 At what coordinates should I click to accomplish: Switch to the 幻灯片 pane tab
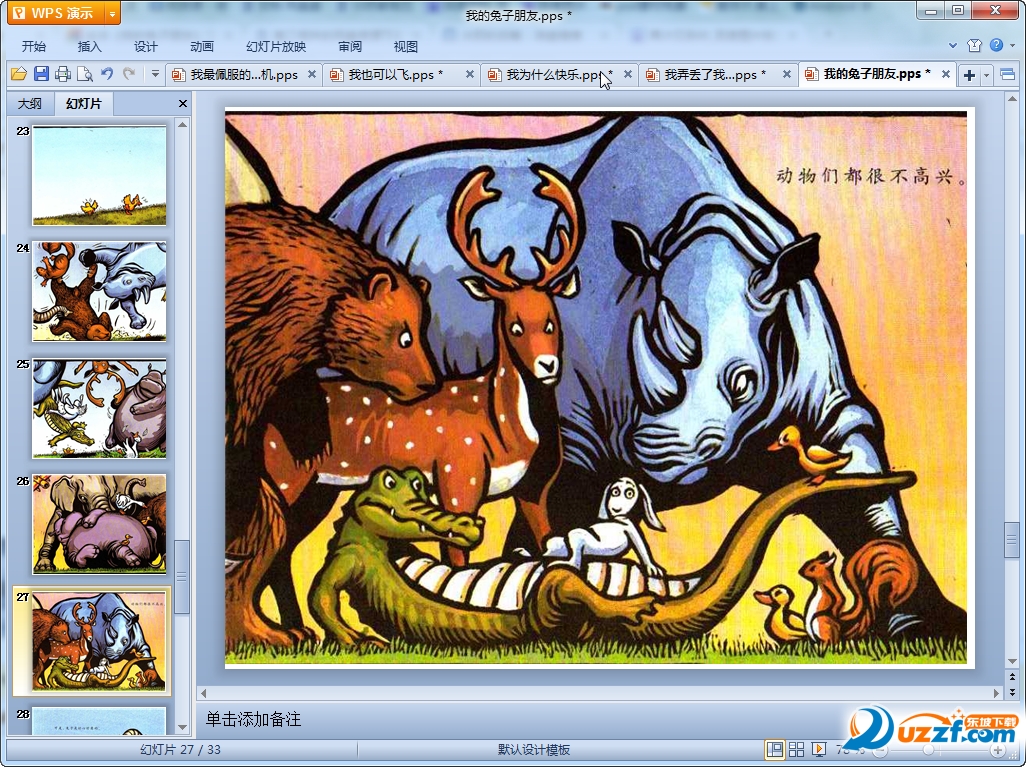click(x=84, y=103)
